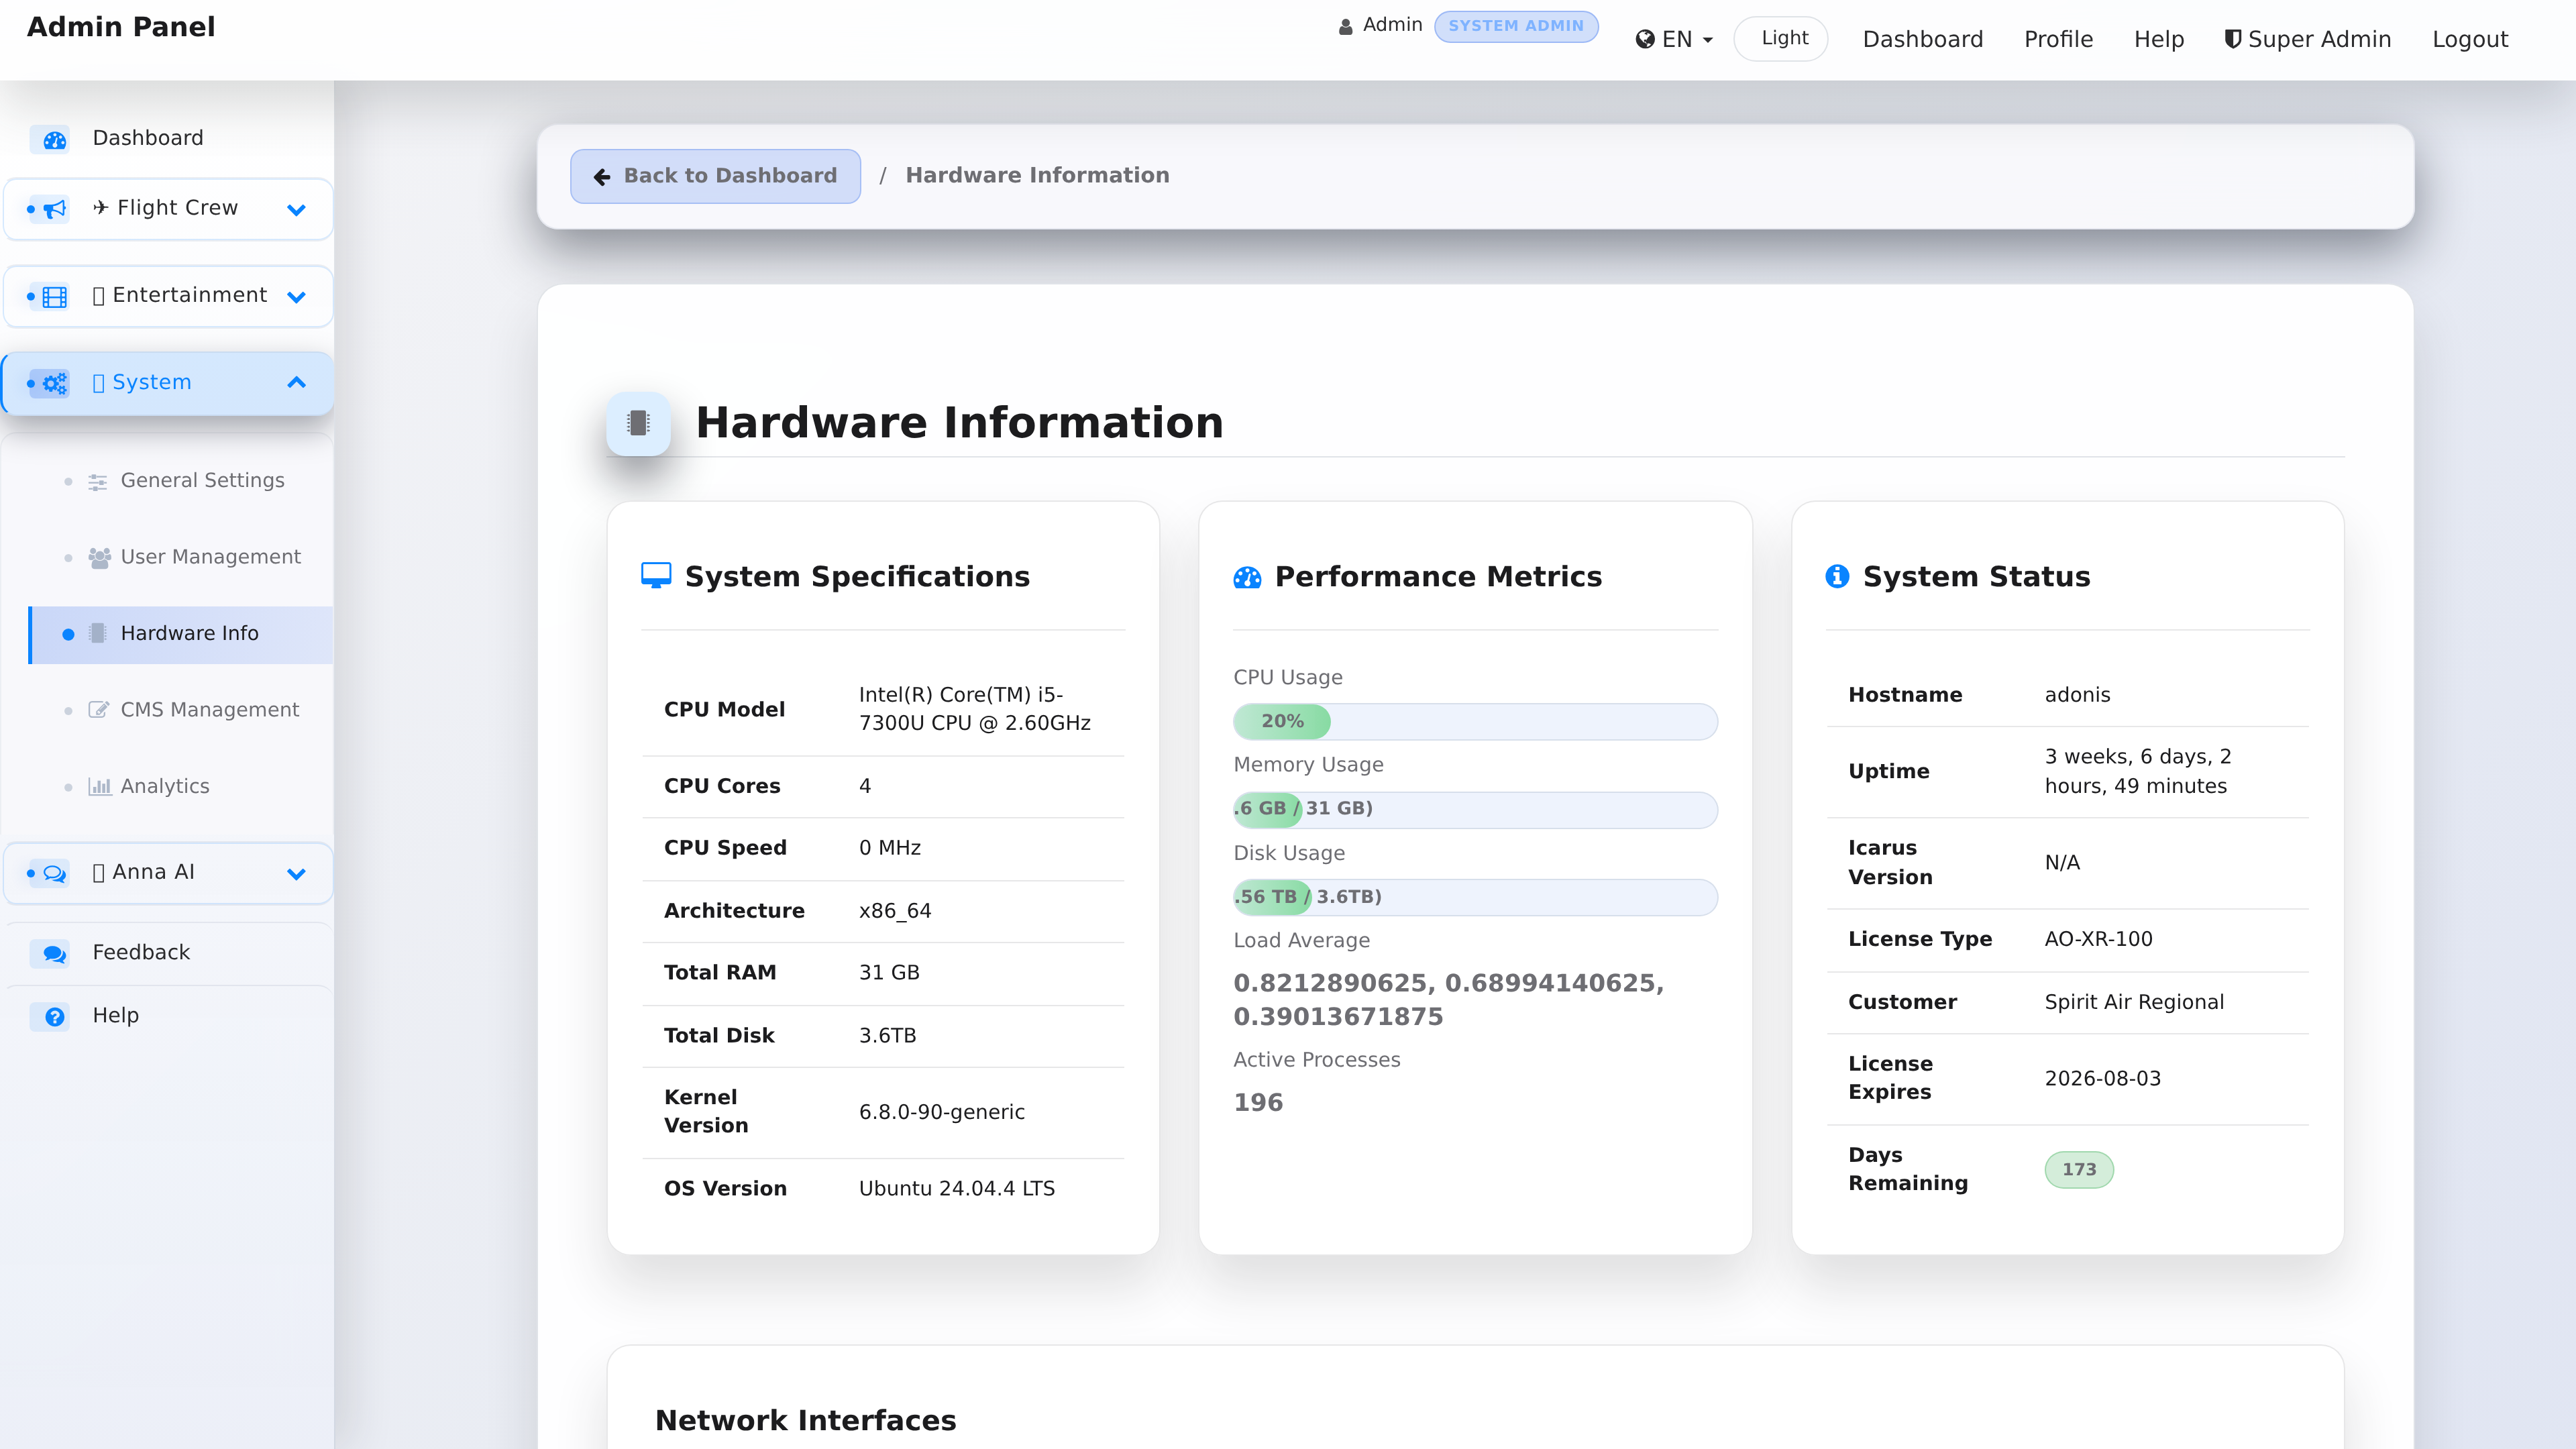This screenshot has height=1449, width=2576.
Task: Click the Icarus Version value N/A
Action: 2061,863
